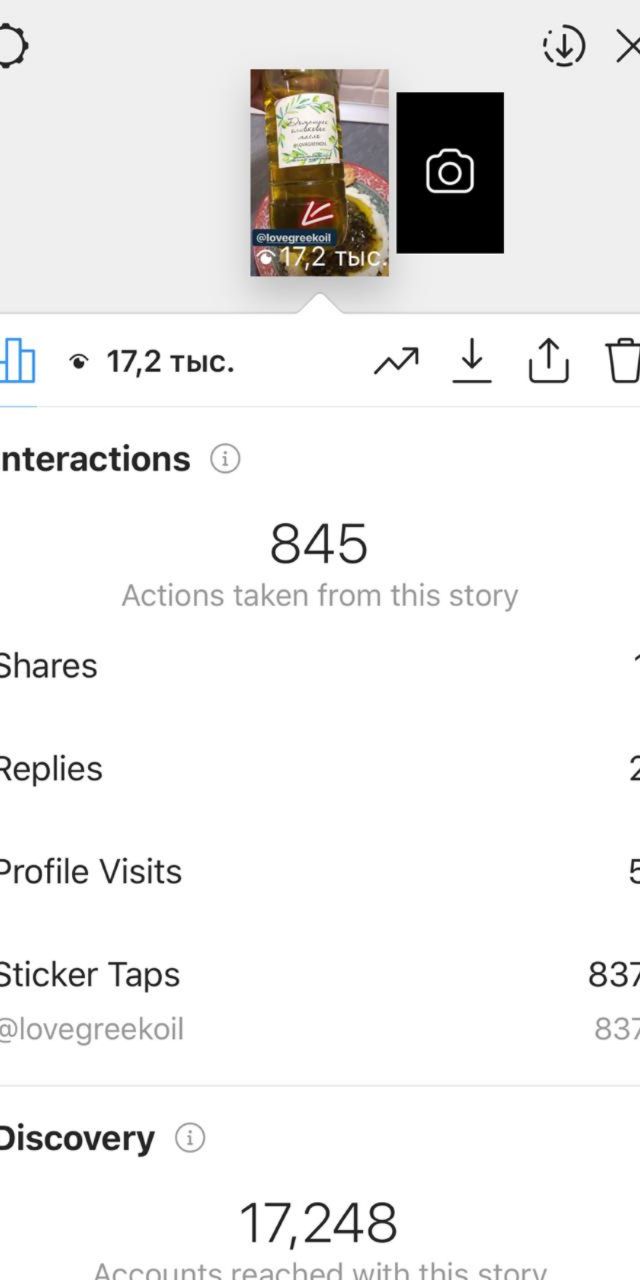
Task: Open the viewers list showing 17,2 тыс.
Action: 151,362
